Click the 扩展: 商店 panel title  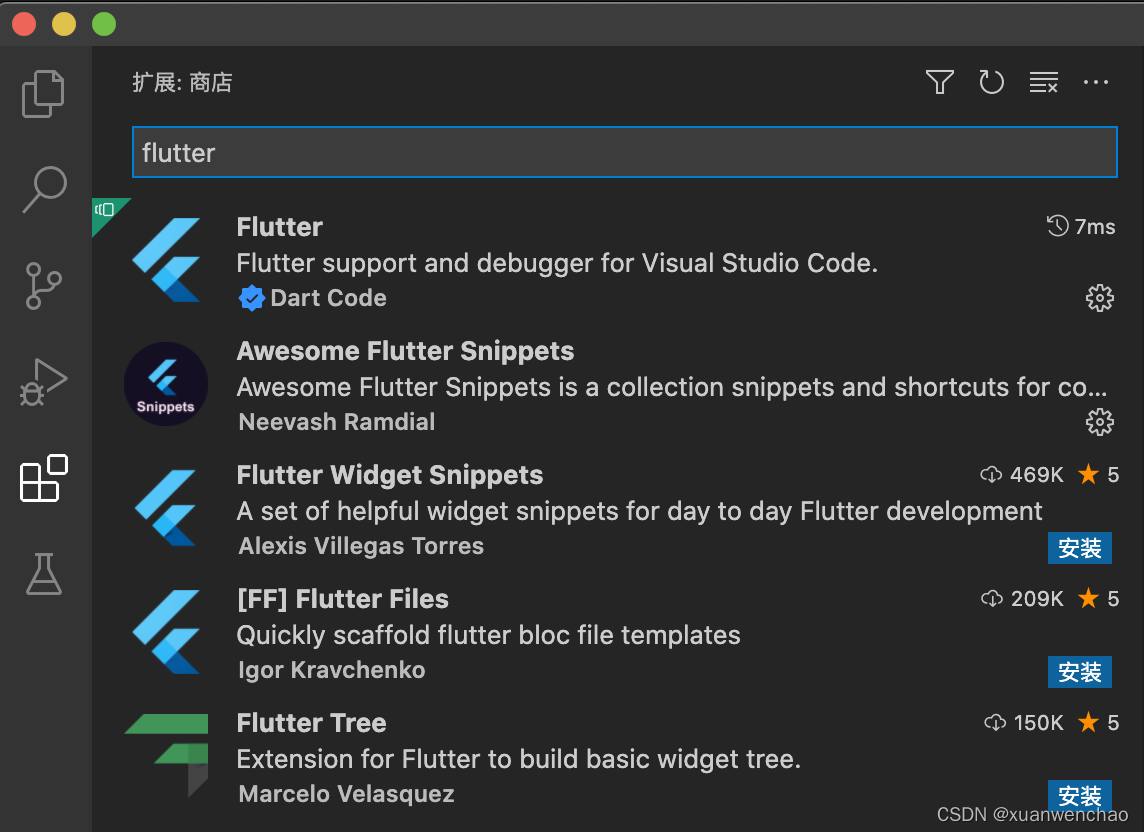(x=182, y=82)
